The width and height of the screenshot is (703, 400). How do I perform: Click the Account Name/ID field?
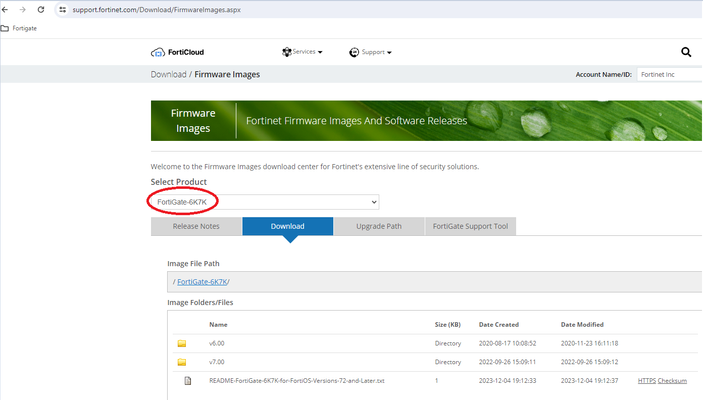669,74
